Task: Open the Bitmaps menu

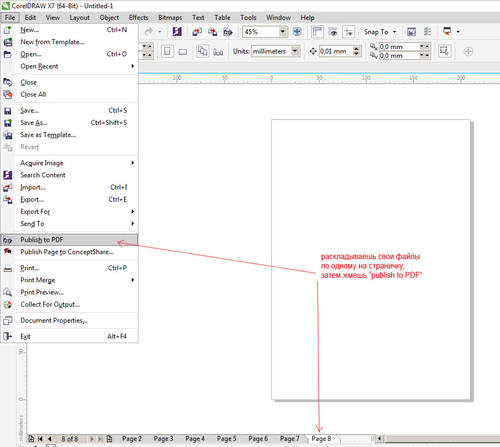Action: (170, 18)
